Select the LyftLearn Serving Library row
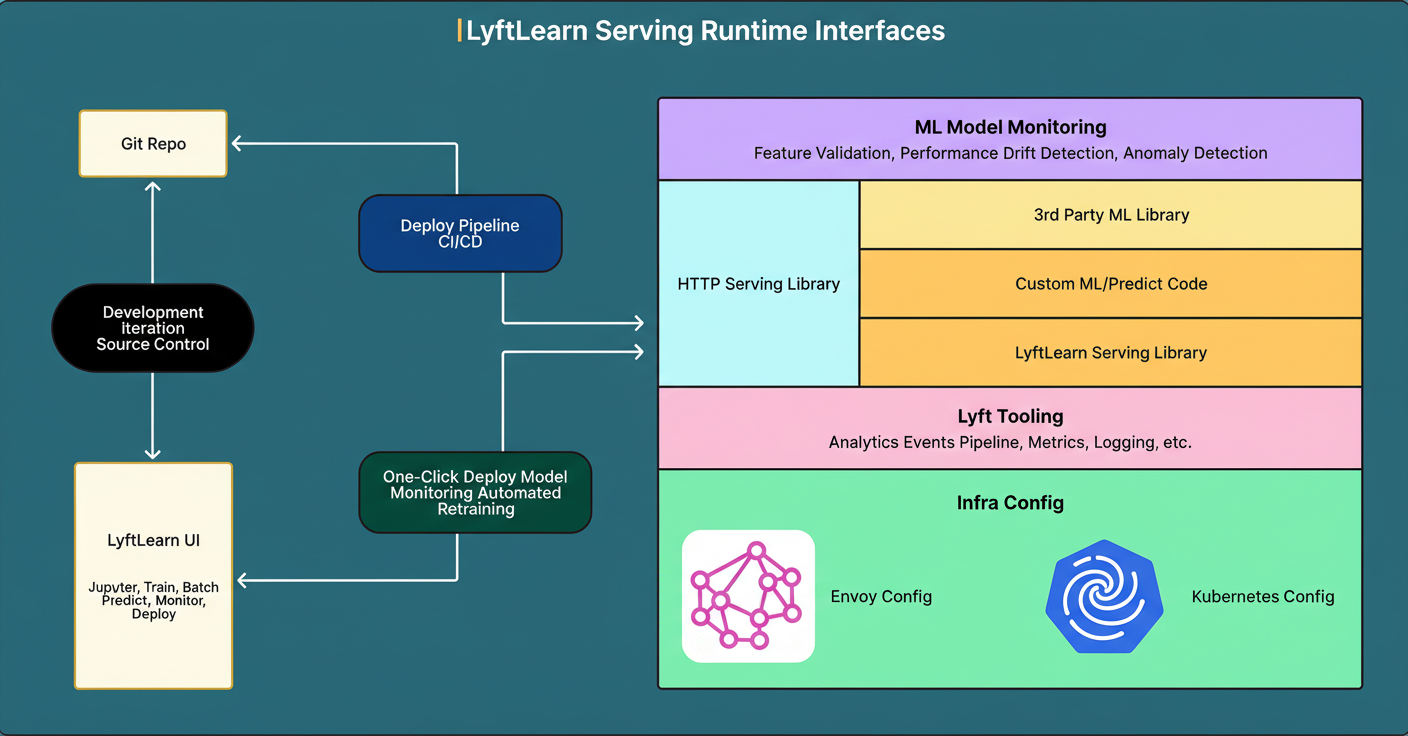This screenshot has height=736, width=1408. pos(1110,353)
